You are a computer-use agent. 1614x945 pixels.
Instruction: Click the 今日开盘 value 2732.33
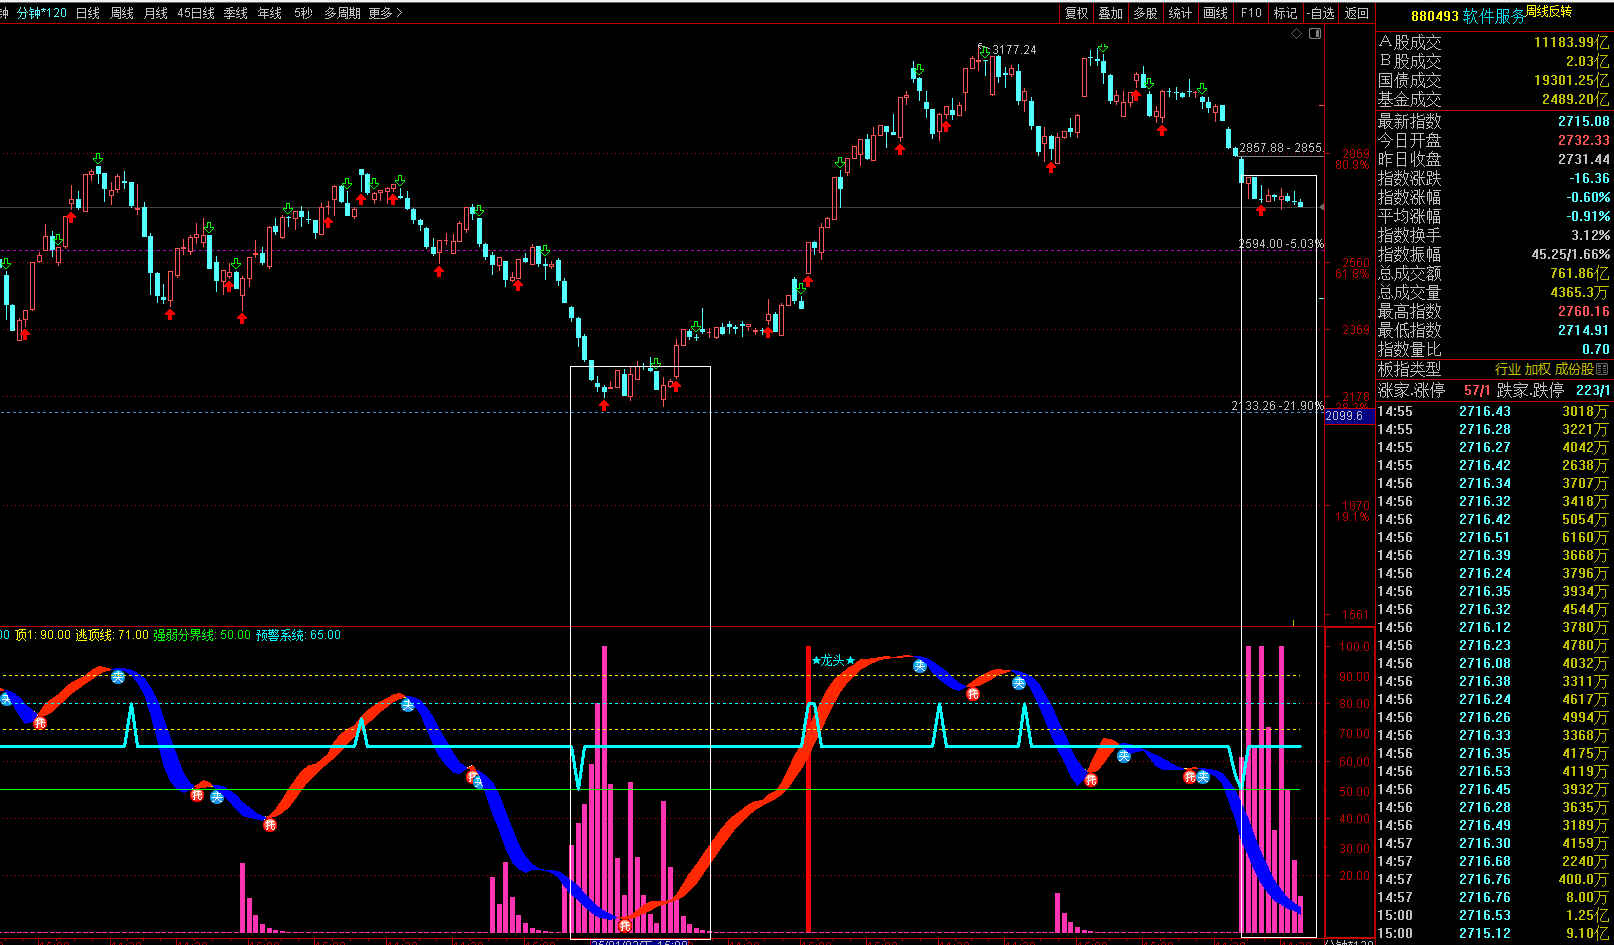1584,140
